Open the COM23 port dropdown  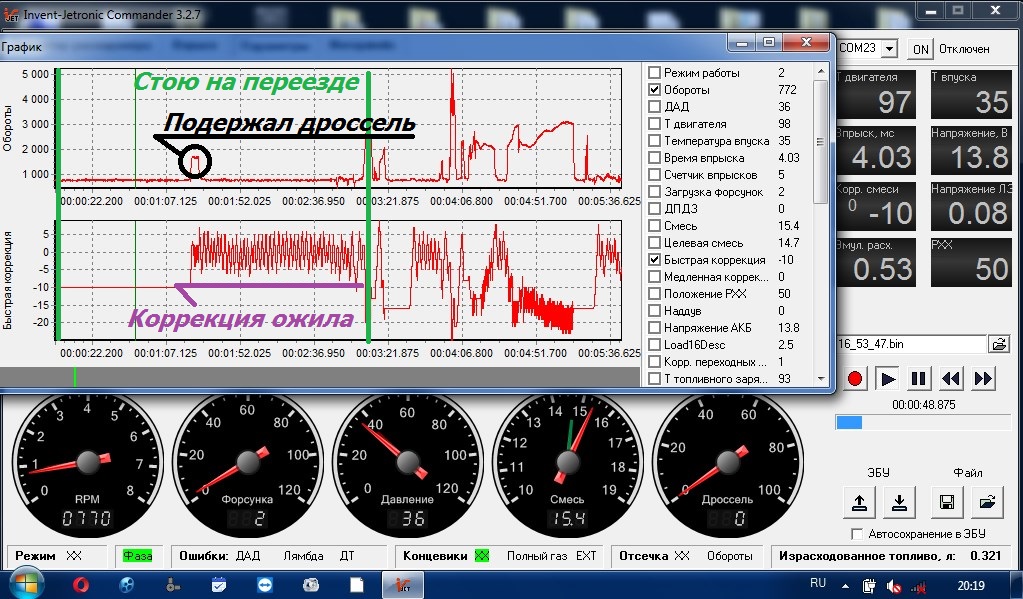click(x=889, y=49)
